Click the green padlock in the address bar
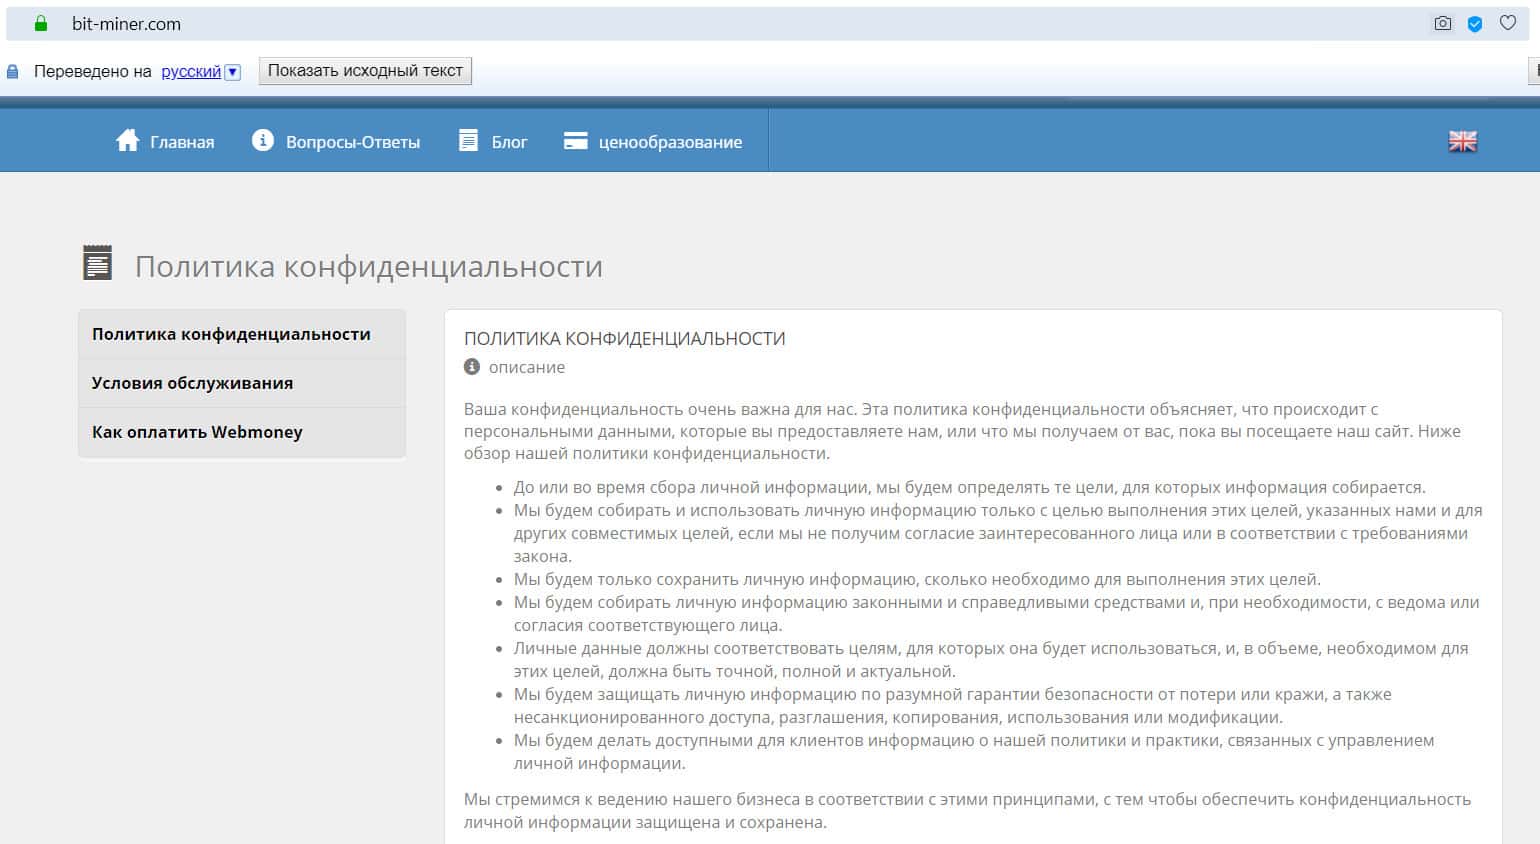 41,23
